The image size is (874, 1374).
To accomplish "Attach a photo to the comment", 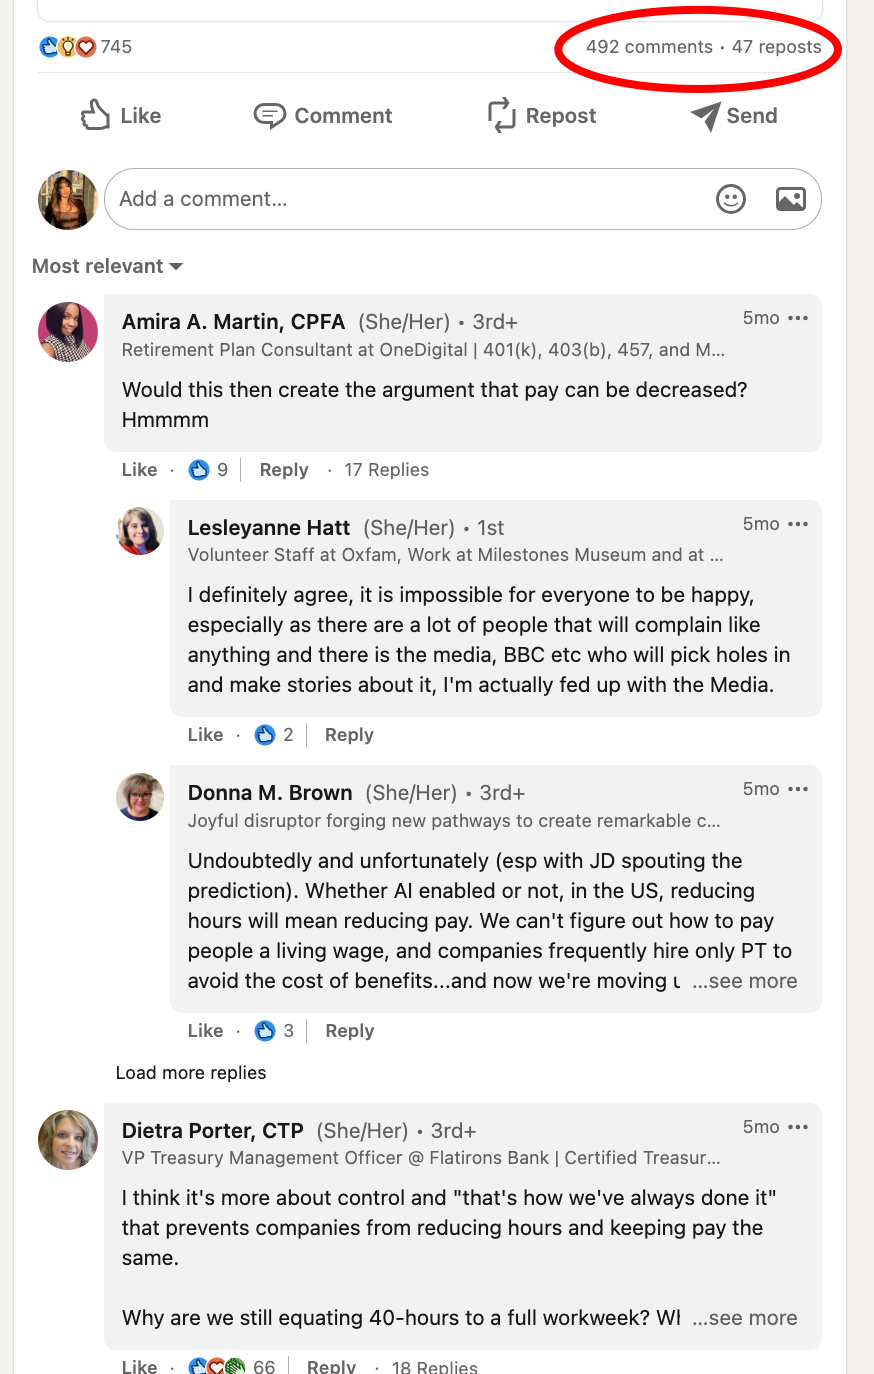I will pyautogui.click(x=790, y=199).
